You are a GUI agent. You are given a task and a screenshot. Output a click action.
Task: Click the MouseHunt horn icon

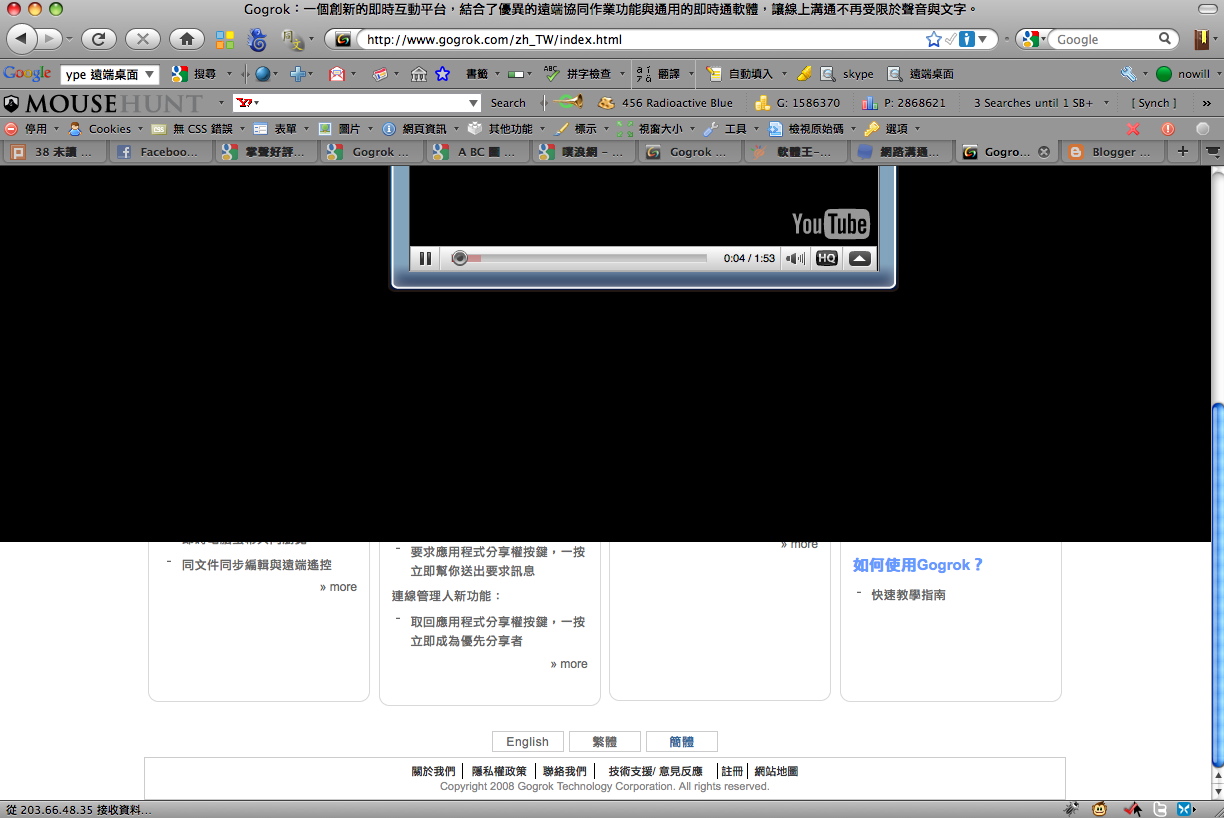[x=569, y=102]
